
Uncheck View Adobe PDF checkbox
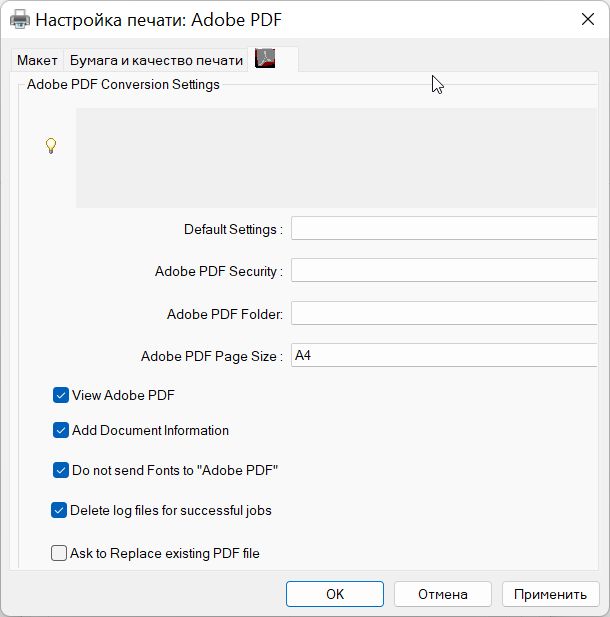(x=61, y=395)
